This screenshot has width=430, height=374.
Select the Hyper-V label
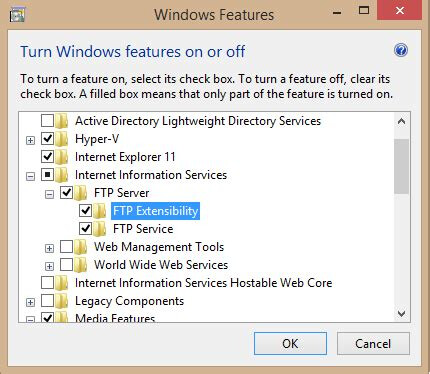click(97, 139)
